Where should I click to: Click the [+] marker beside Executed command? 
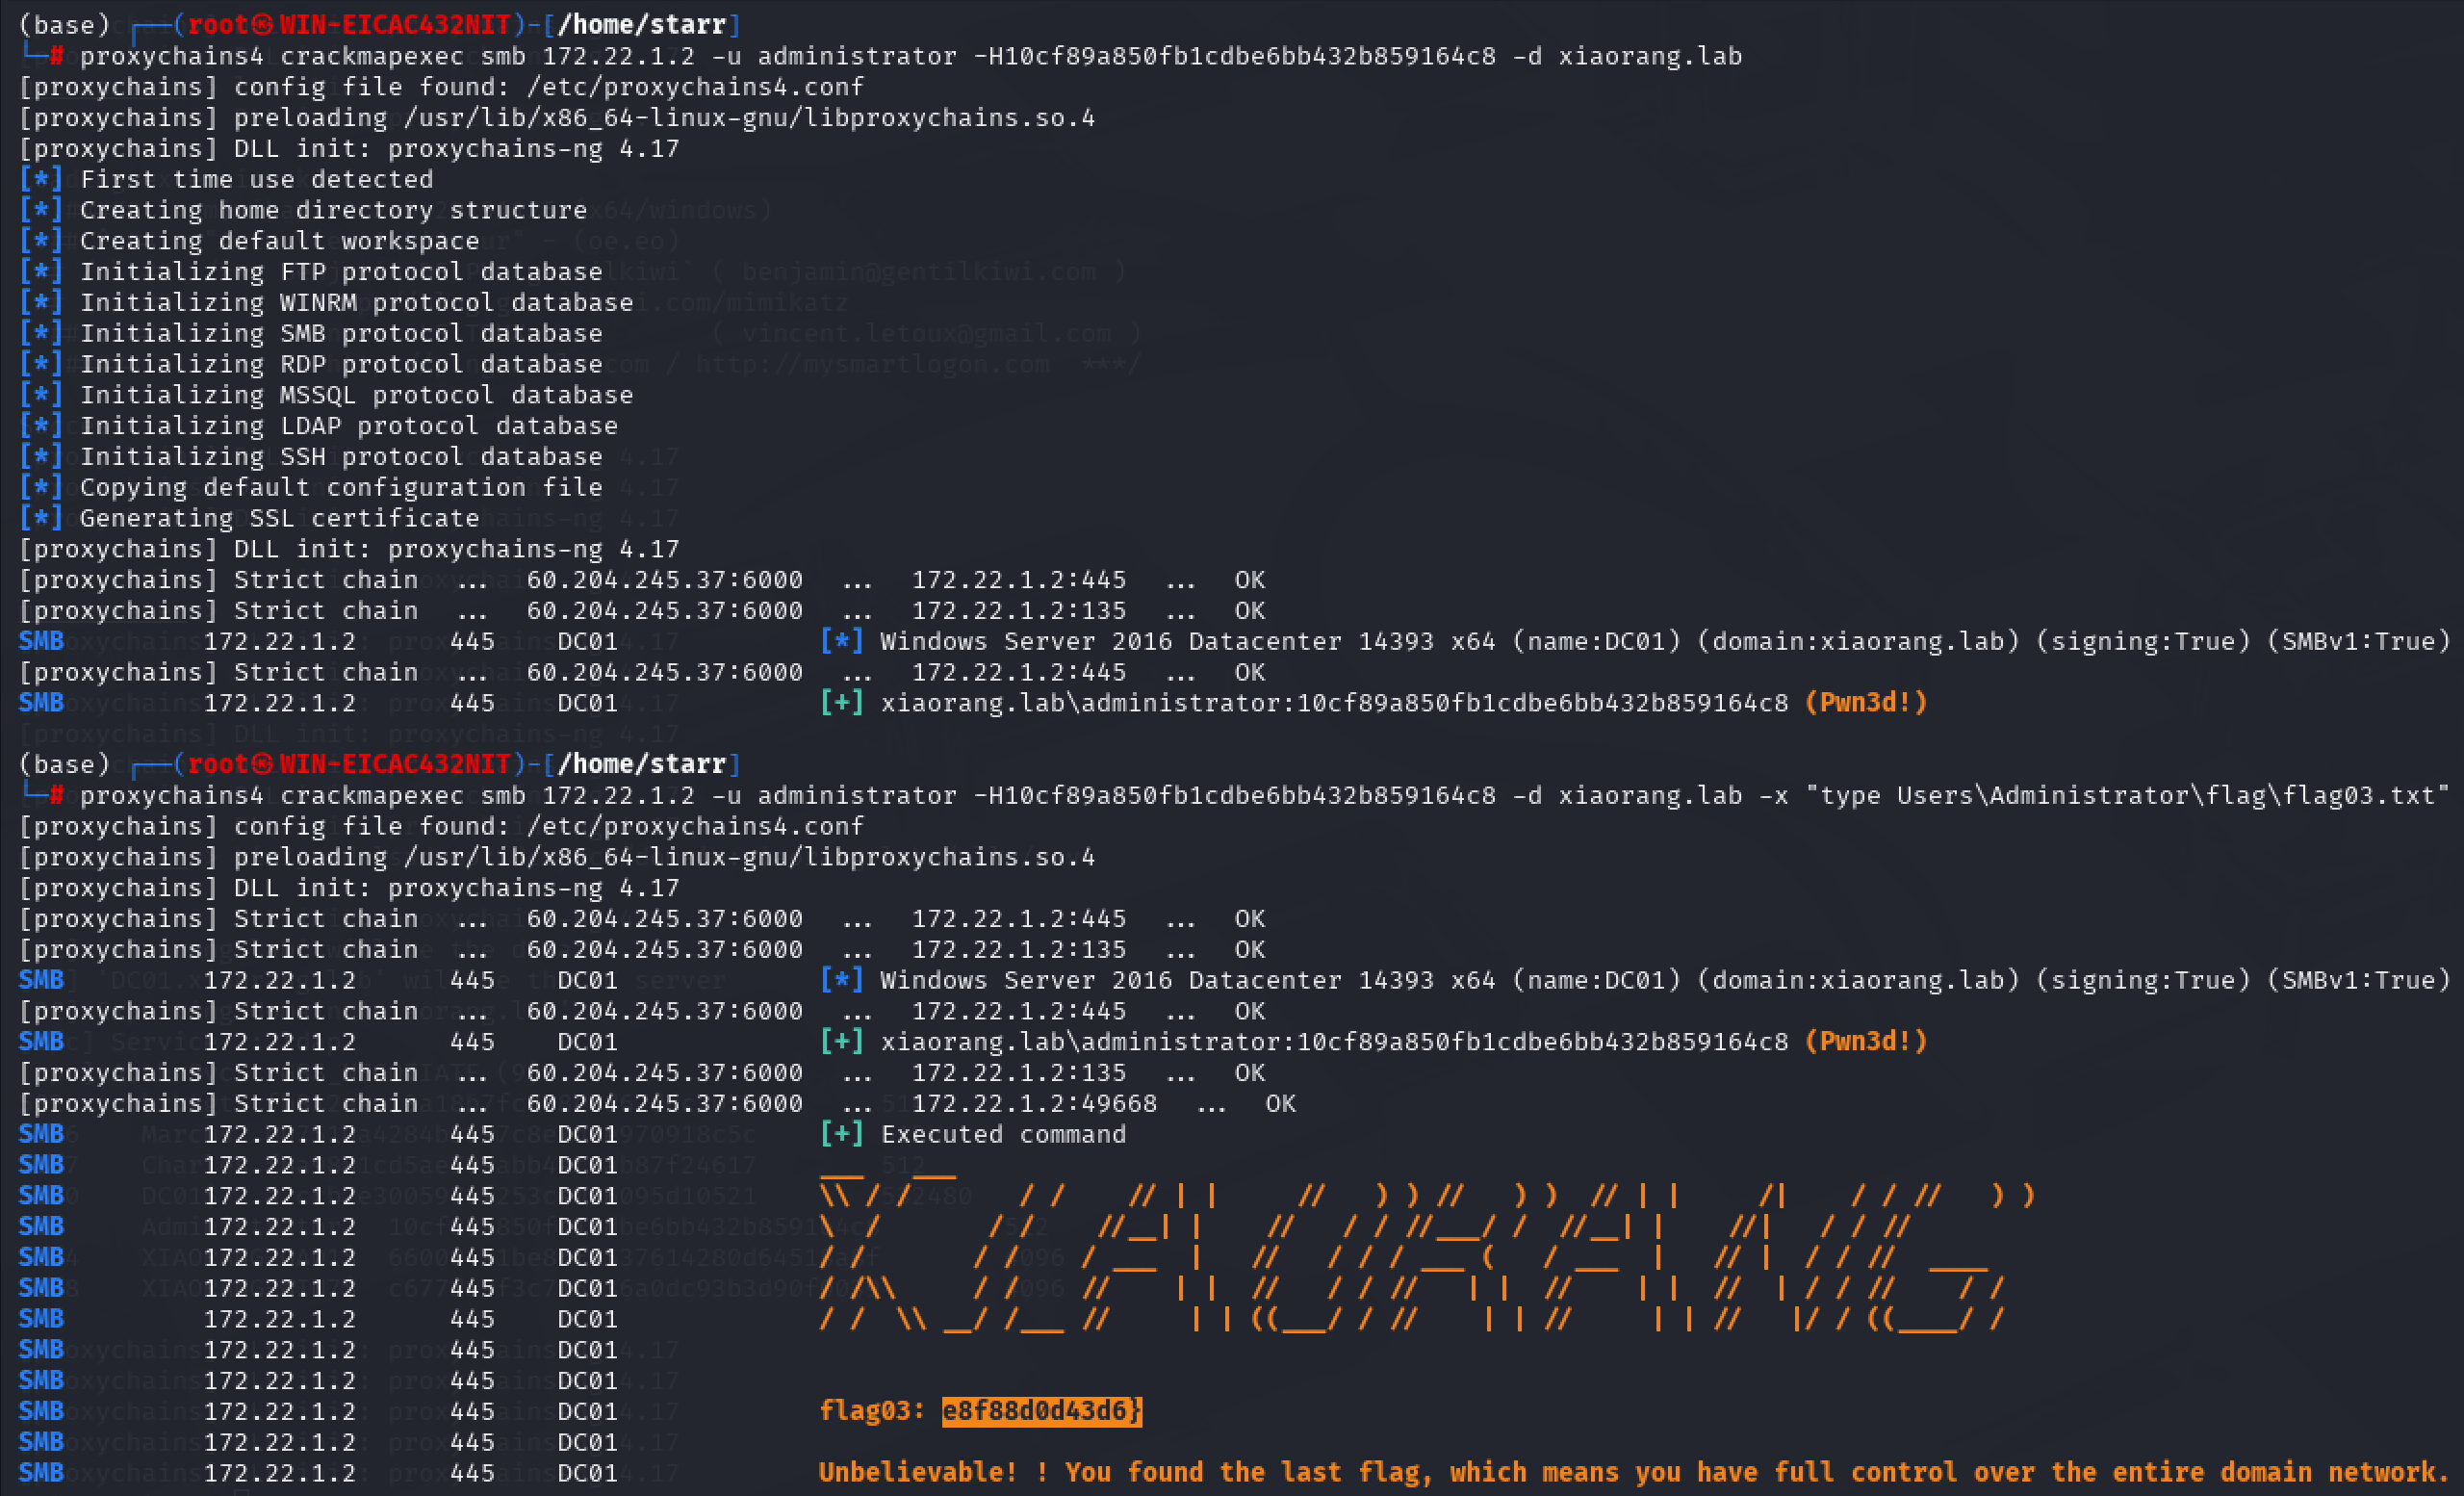(841, 1134)
